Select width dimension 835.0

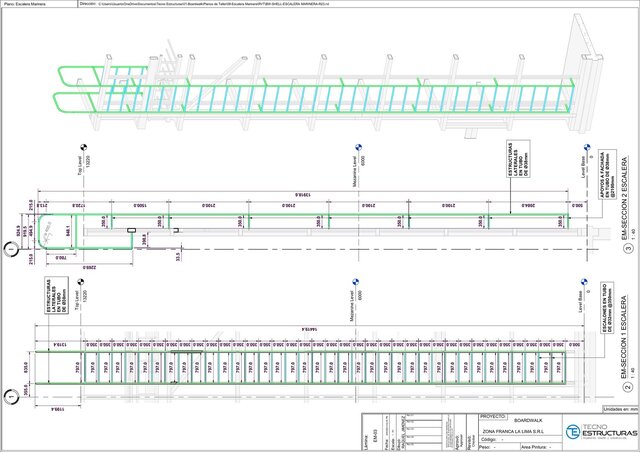[26, 367]
